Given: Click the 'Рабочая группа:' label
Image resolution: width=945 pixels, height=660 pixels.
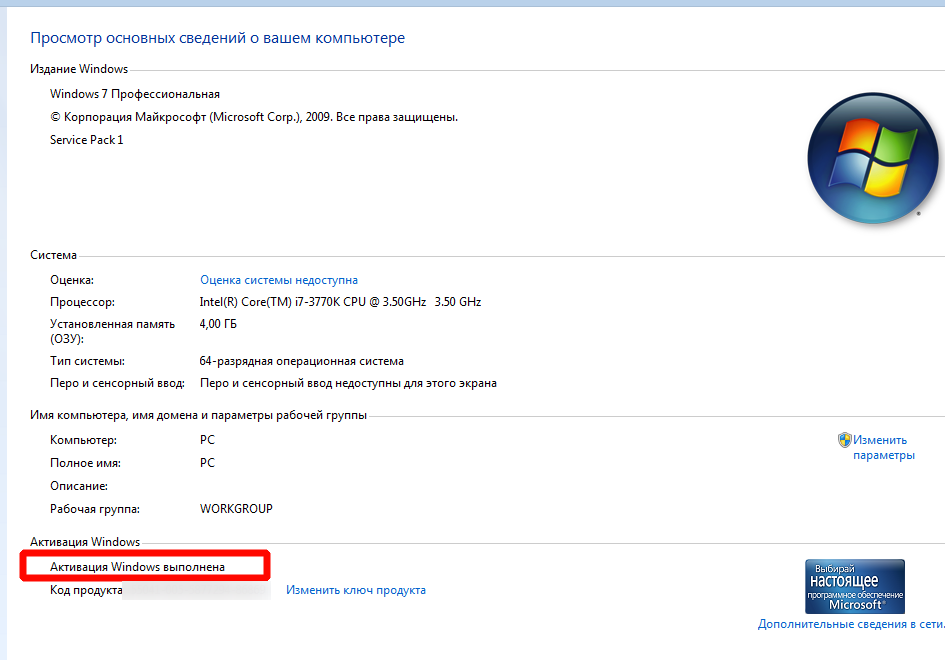Looking at the screenshot, I should point(95,509).
